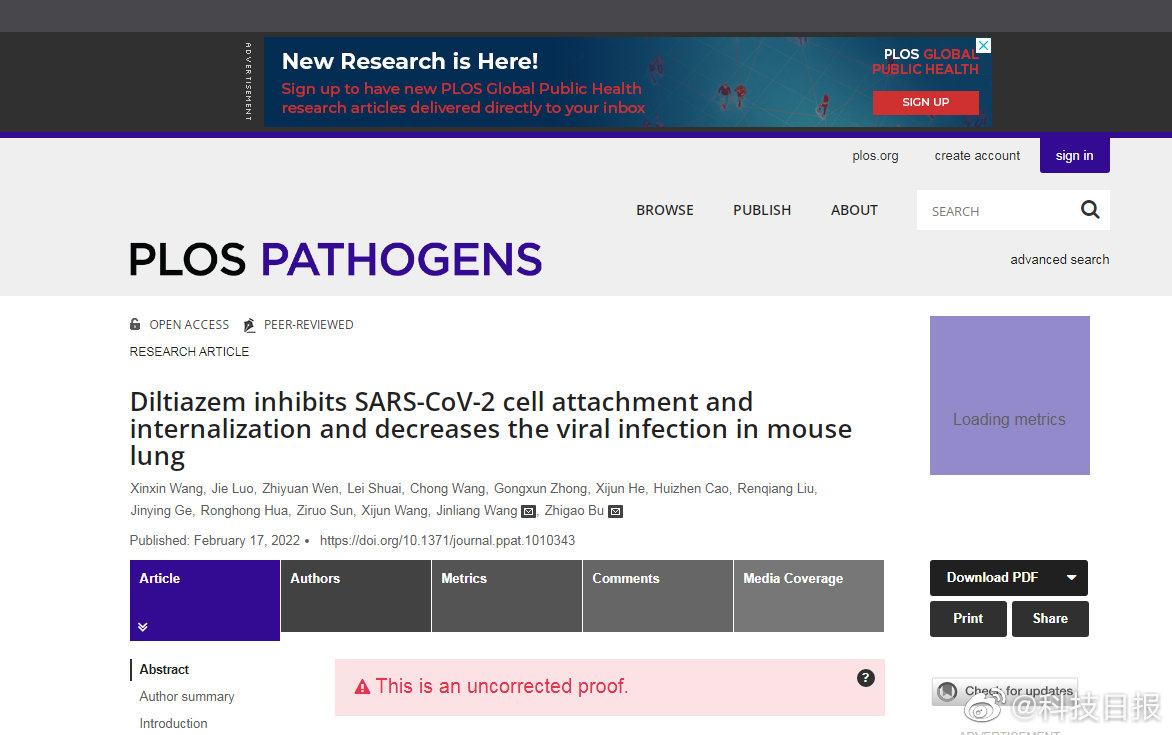Open the article DOI link
This screenshot has height=735, width=1172.
[x=447, y=541]
